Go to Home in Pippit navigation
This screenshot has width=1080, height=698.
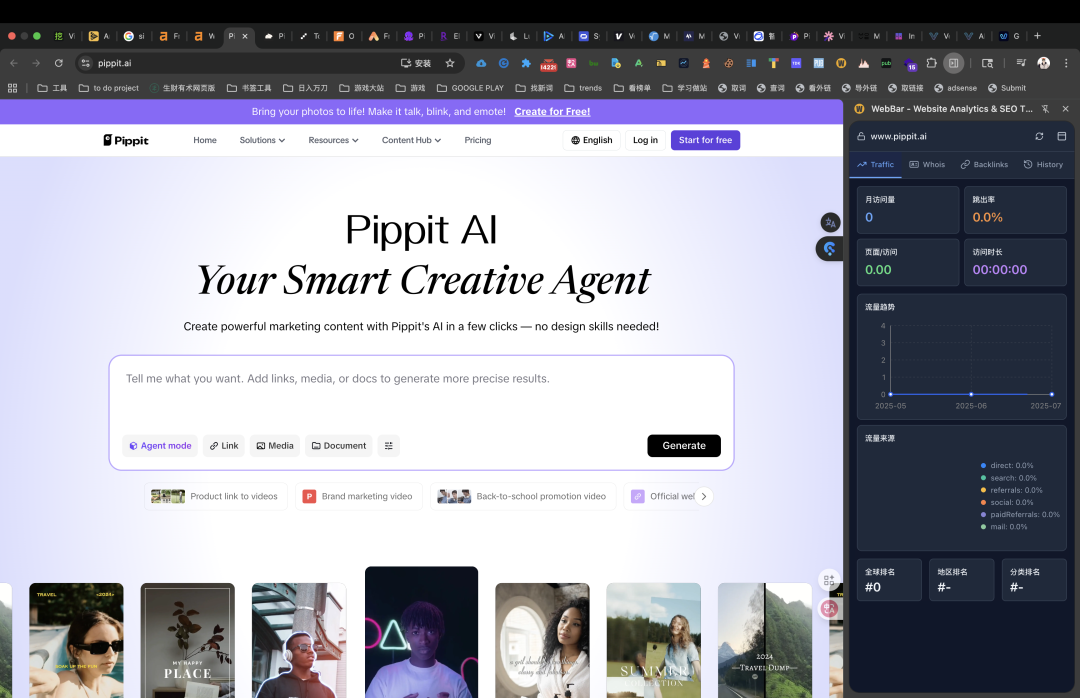tap(205, 140)
